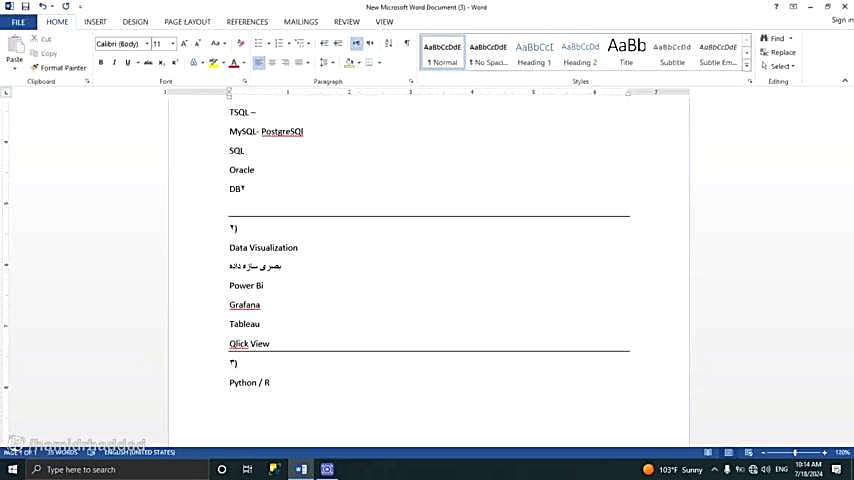Open Paragraph dialog launcher
Image resolution: width=854 pixels, height=480 pixels.
[x=411, y=81]
